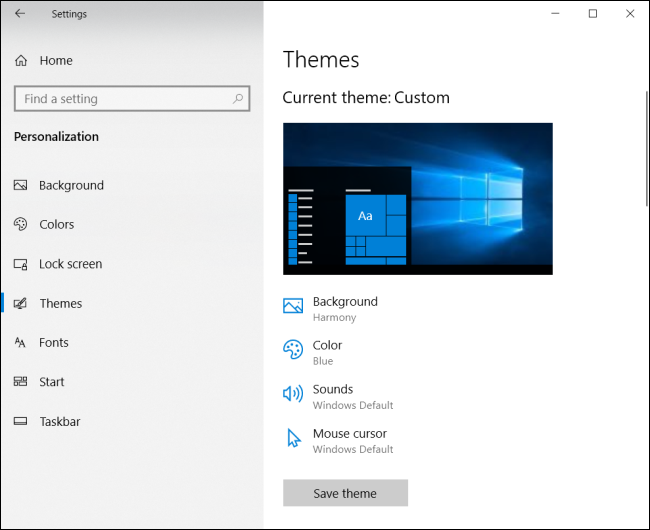Focus the Find a setting search box
The image size is (650, 530).
[x=120, y=99]
